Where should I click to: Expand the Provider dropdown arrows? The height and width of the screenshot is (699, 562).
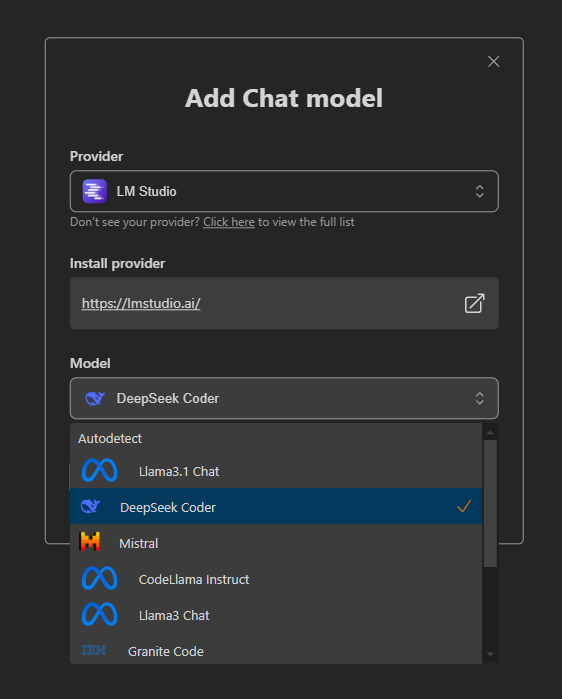coord(480,191)
